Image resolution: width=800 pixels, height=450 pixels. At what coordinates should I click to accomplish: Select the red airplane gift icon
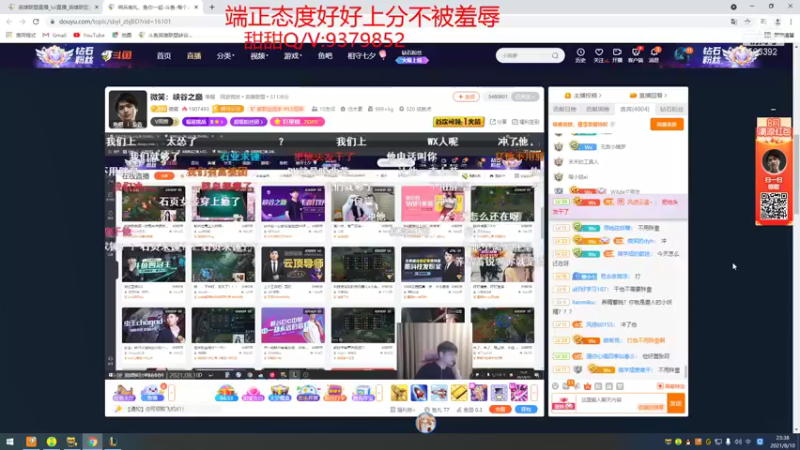(439, 393)
